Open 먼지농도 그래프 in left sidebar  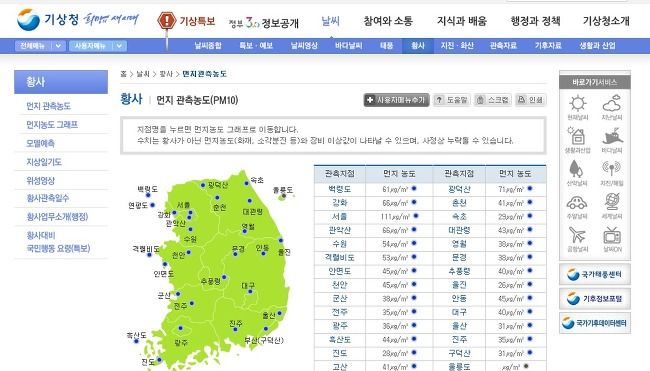pos(52,125)
